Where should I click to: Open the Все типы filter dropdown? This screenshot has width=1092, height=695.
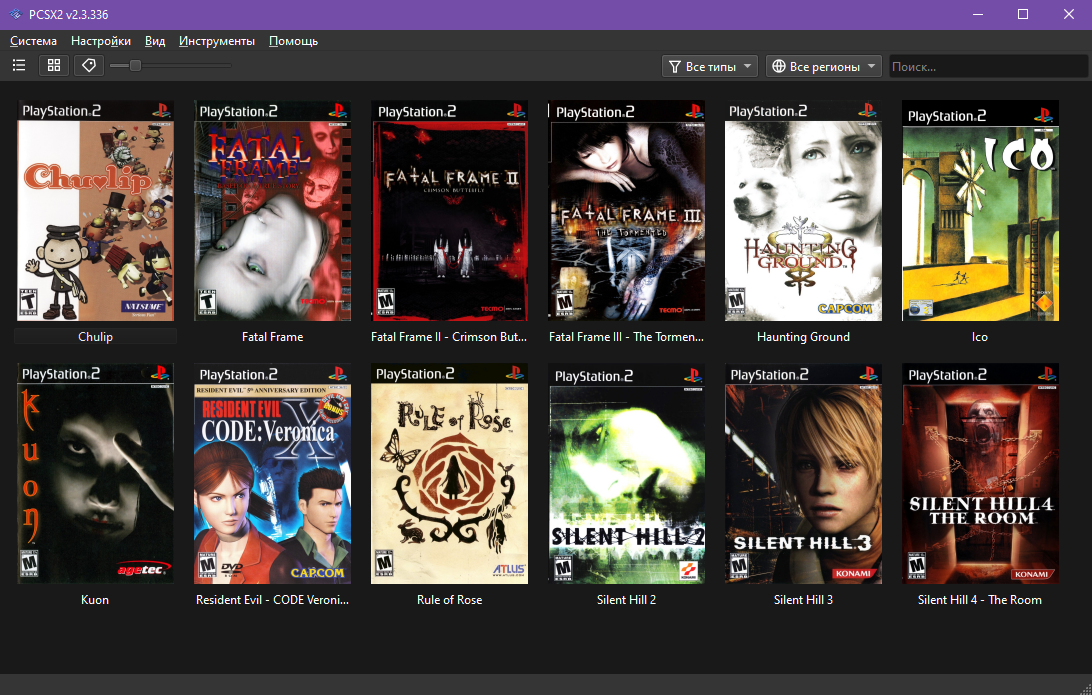(710, 66)
